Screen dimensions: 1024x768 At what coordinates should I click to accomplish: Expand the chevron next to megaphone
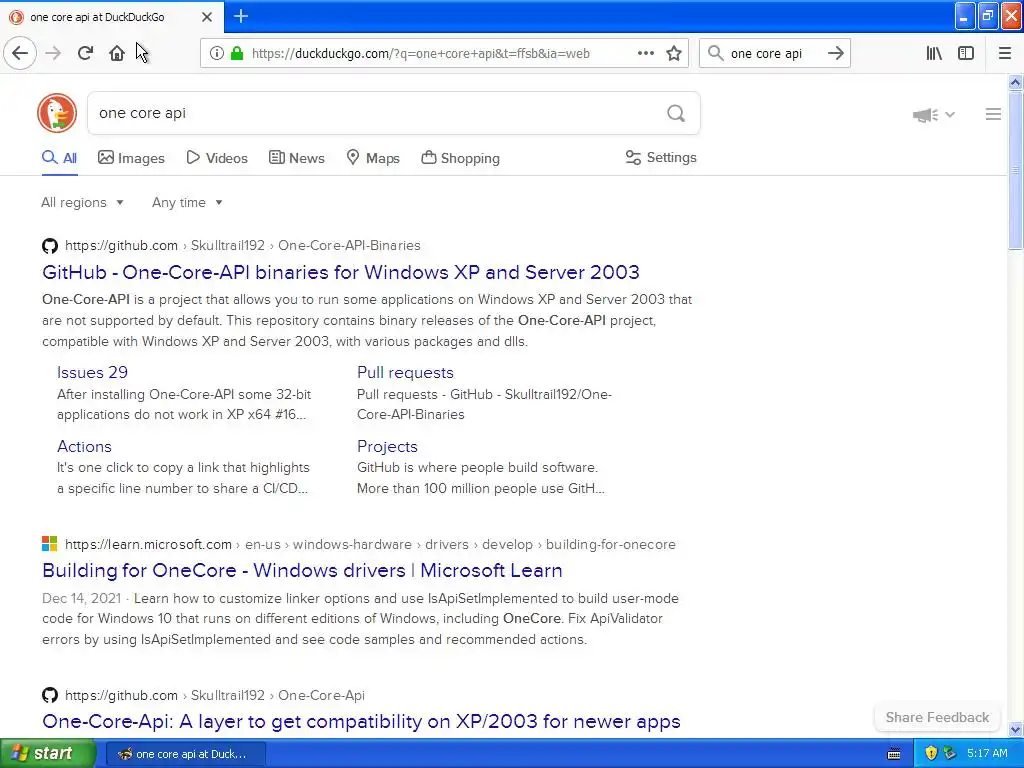click(950, 115)
